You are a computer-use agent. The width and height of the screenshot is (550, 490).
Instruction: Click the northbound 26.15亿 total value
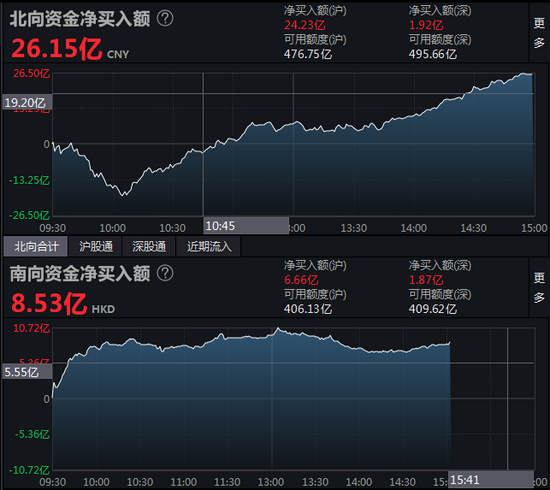pos(57,48)
